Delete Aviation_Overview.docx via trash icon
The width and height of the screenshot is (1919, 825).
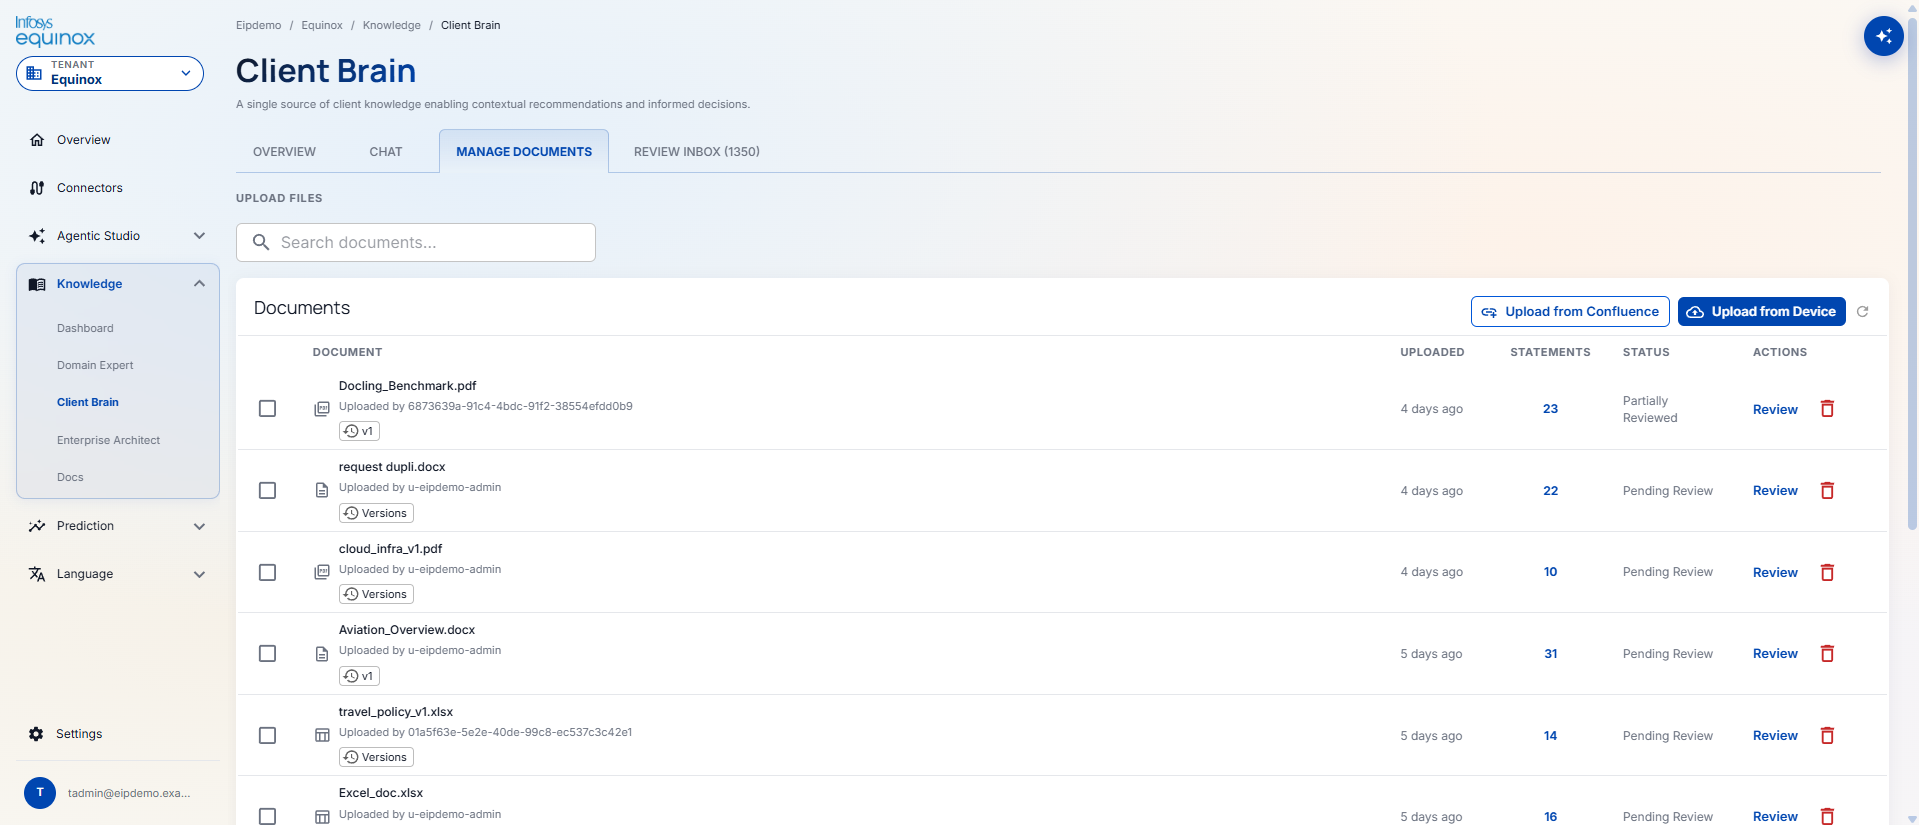[1827, 654]
